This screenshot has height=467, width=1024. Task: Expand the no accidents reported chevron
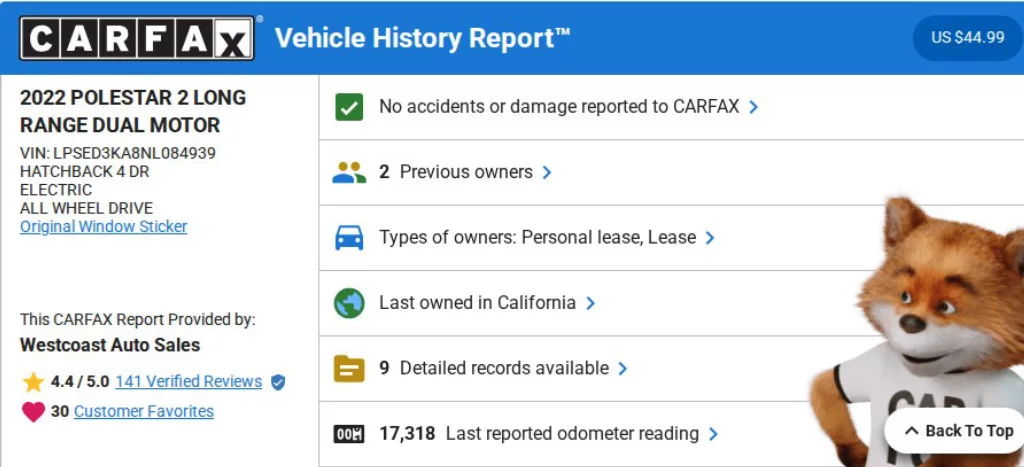pos(754,107)
